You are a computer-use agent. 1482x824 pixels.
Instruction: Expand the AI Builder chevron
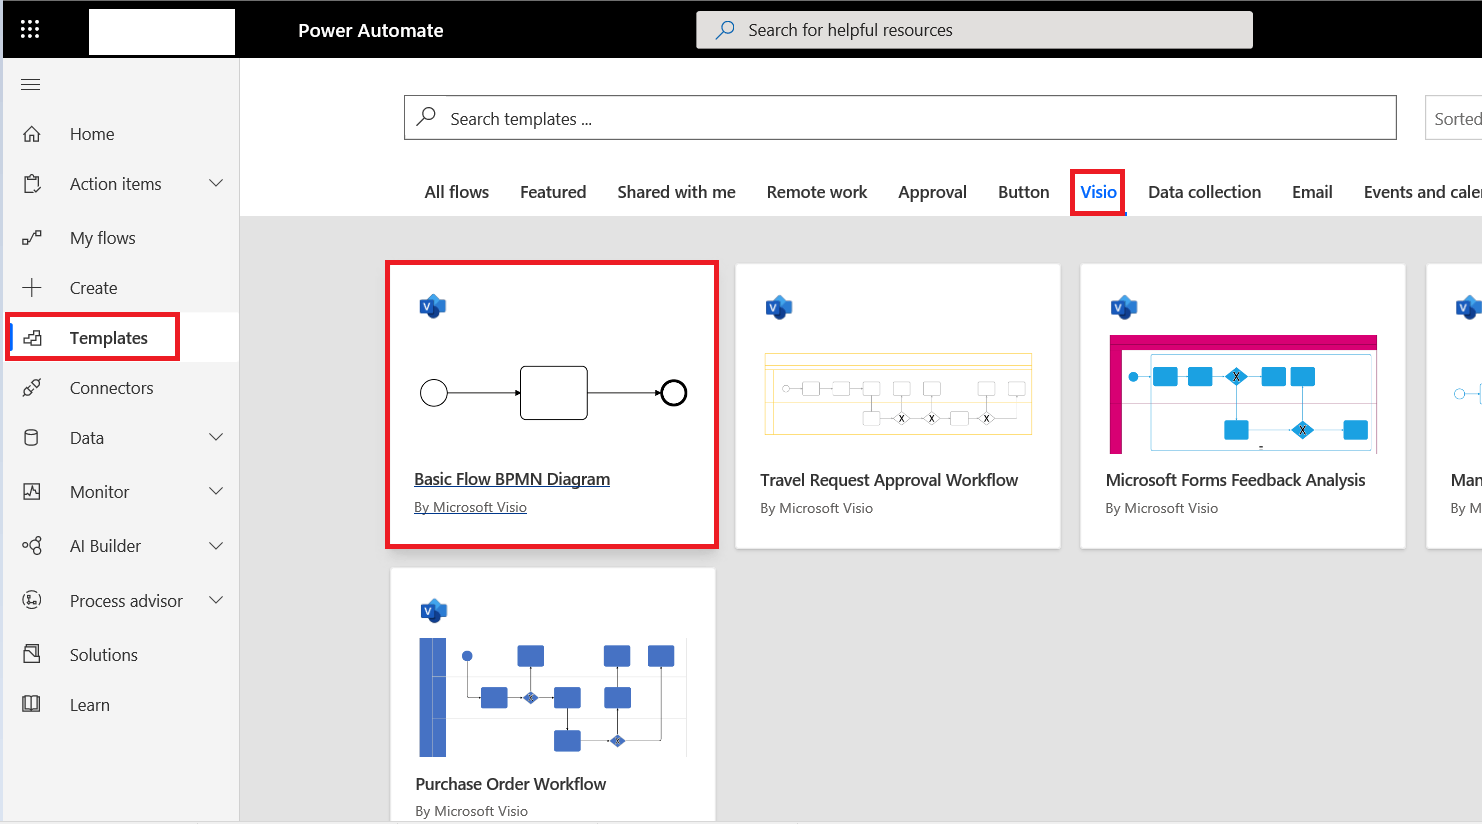pyautogui.click(x=216, y=545)
